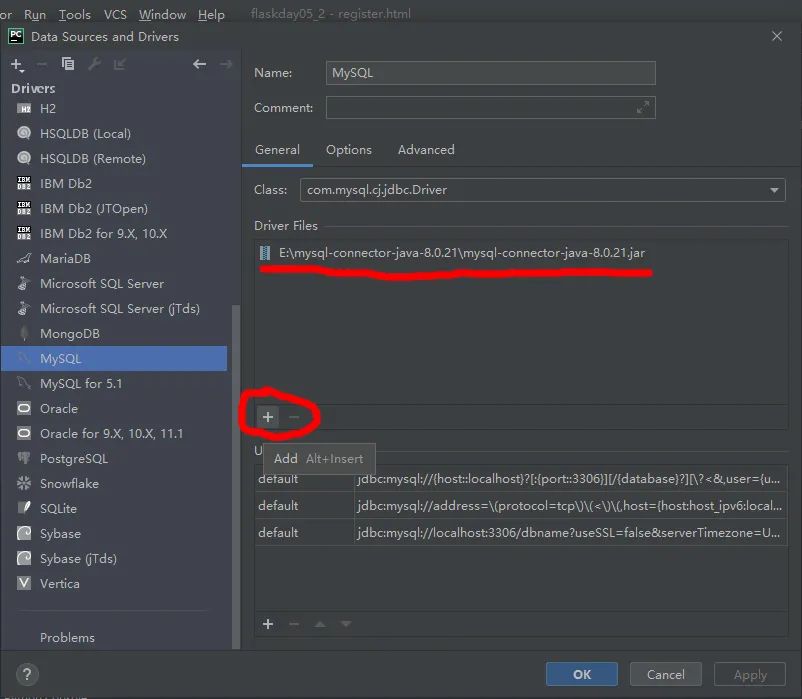Screen dimensions: 802x699
Task: Open the Class dropdown
Action: pos(542,190)
